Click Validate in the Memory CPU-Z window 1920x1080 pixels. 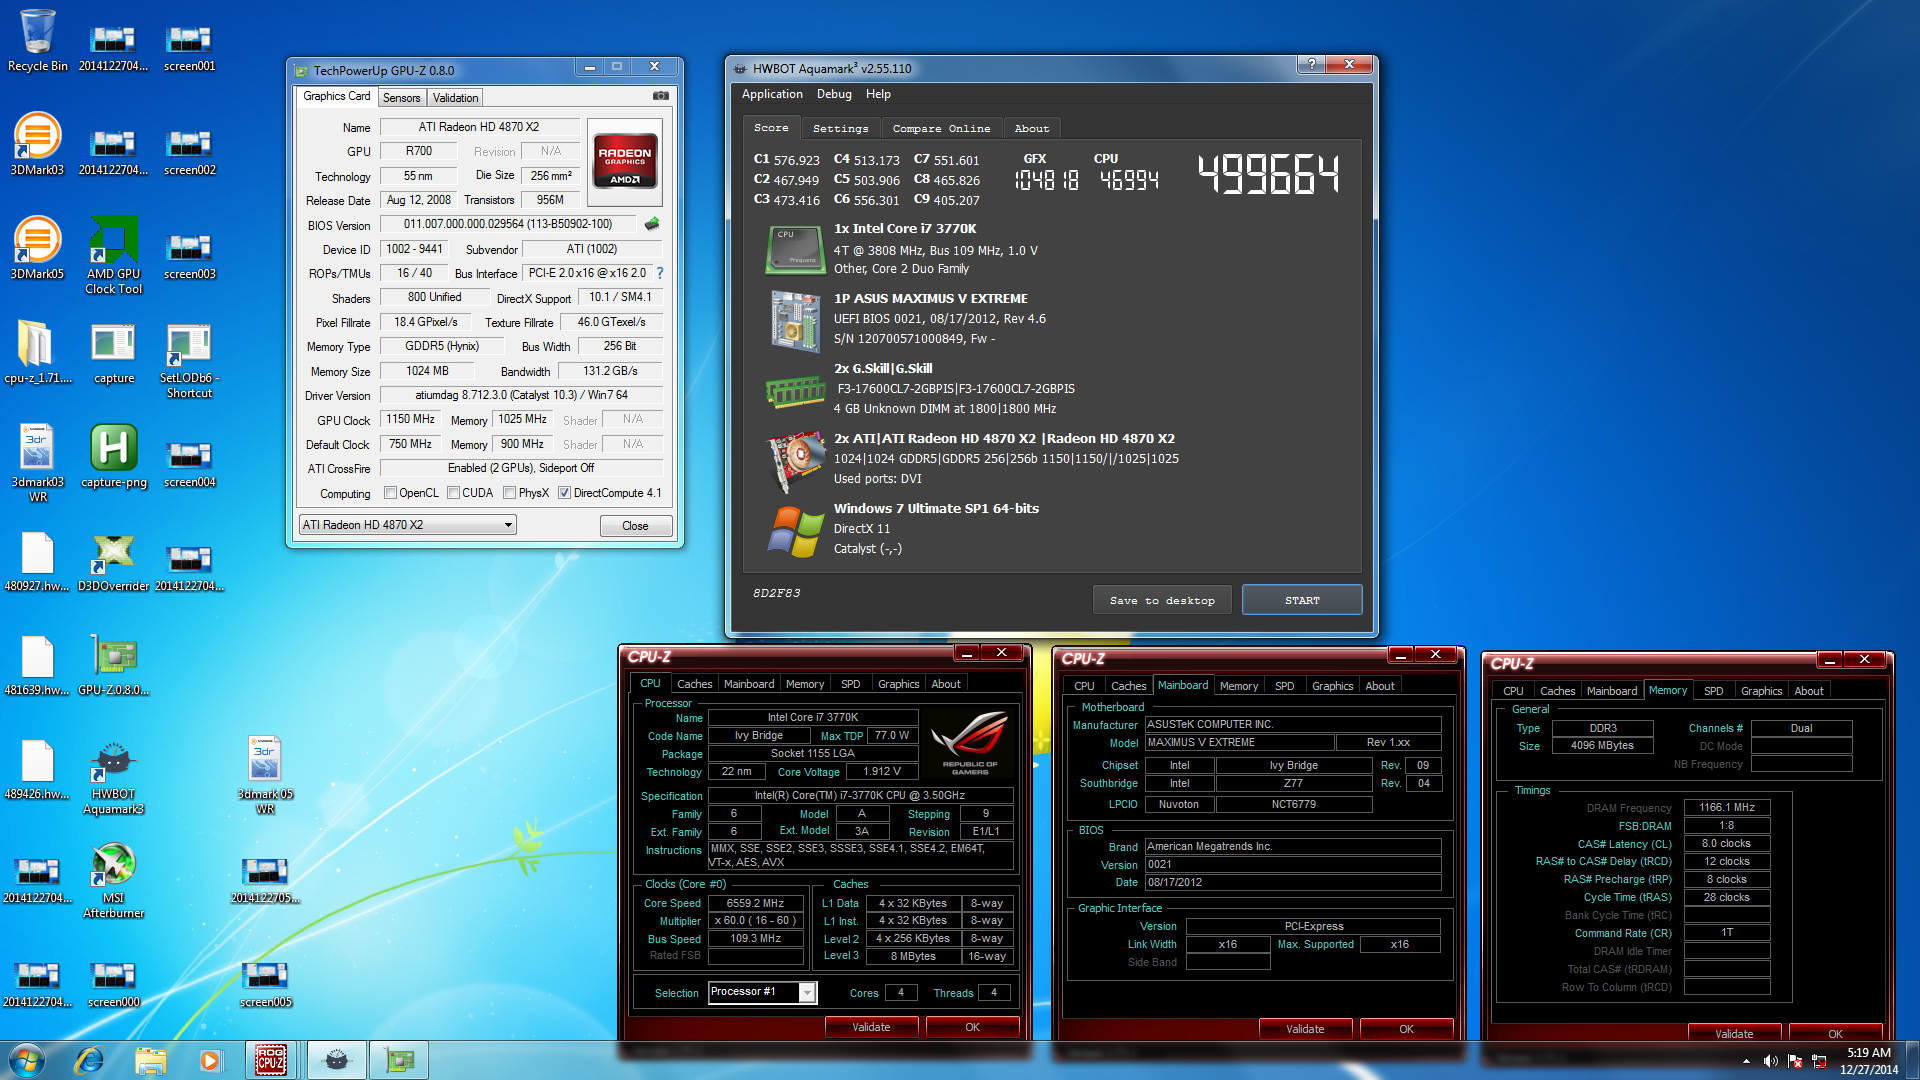[1734, 1033]
